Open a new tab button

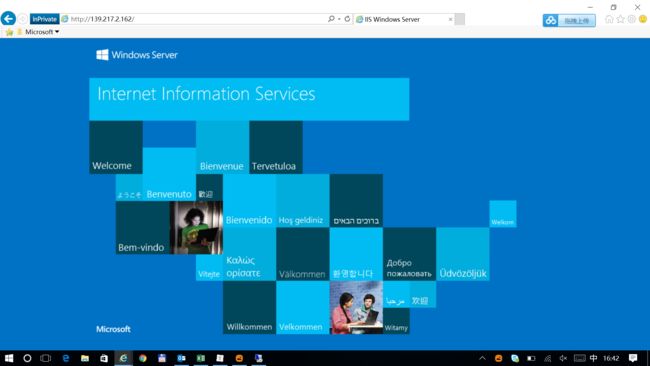click(x=460, y=19)
